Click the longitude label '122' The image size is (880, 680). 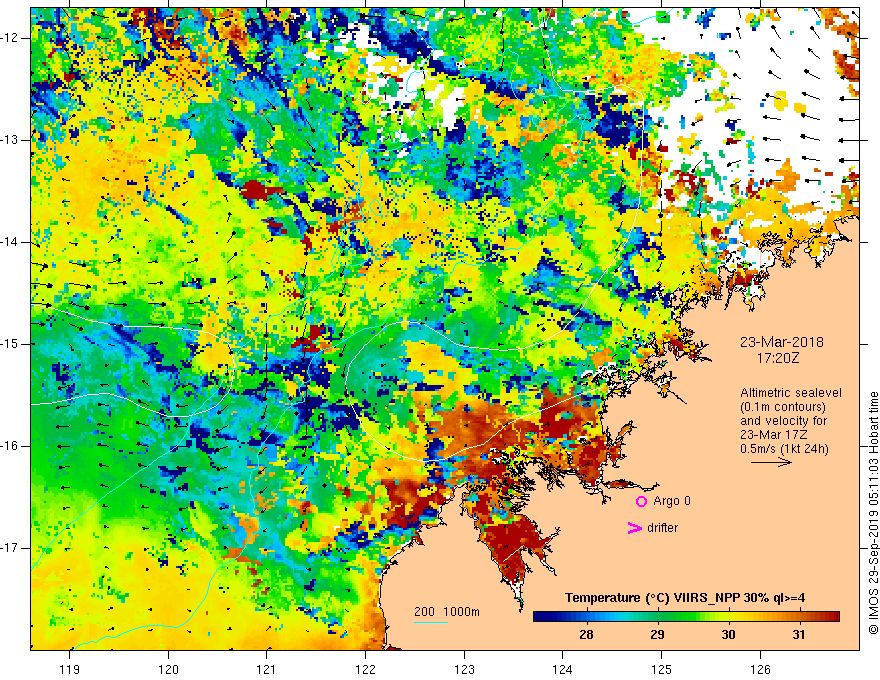pos(365,669)
